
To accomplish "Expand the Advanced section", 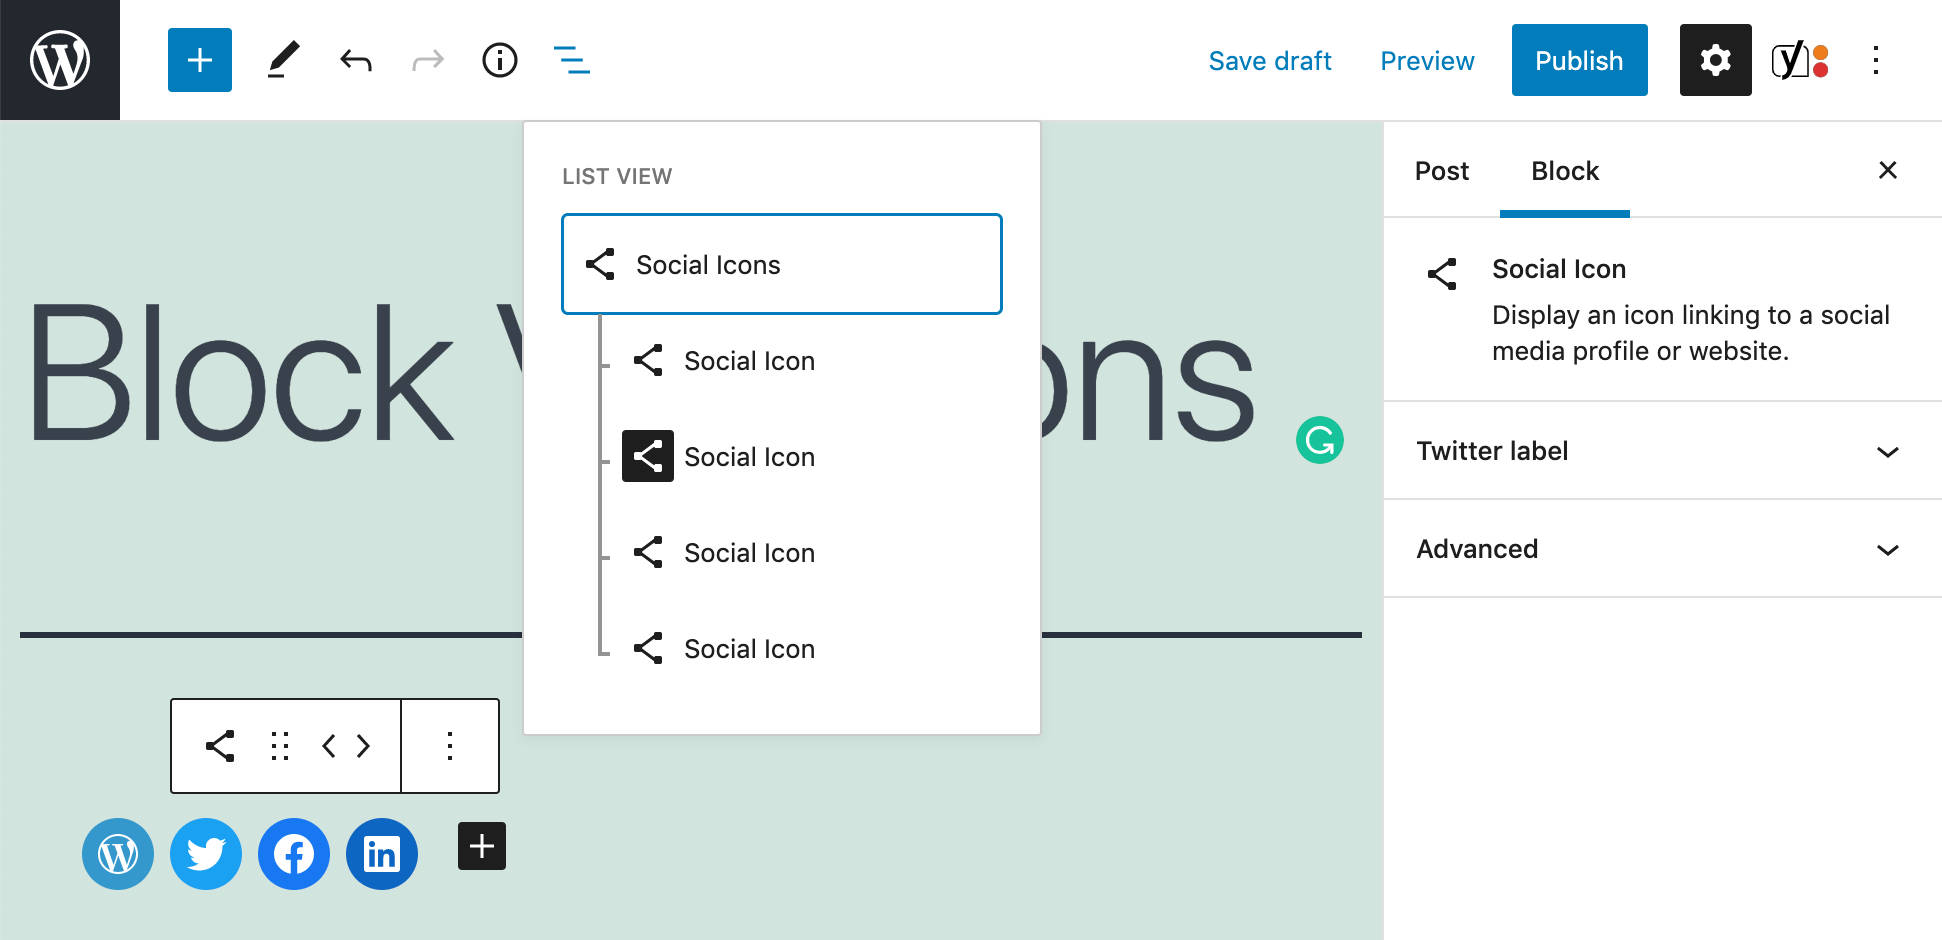I will pos(1660,549).
